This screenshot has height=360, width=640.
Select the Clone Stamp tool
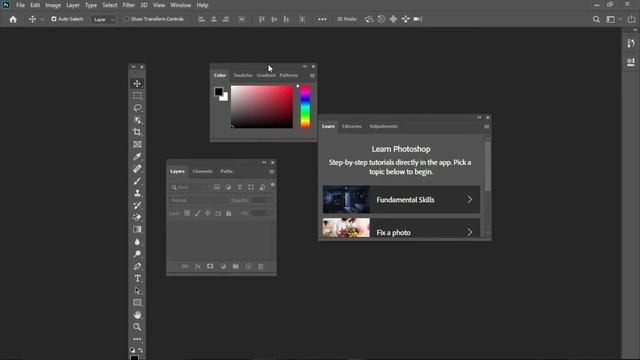tap(137, 193)
